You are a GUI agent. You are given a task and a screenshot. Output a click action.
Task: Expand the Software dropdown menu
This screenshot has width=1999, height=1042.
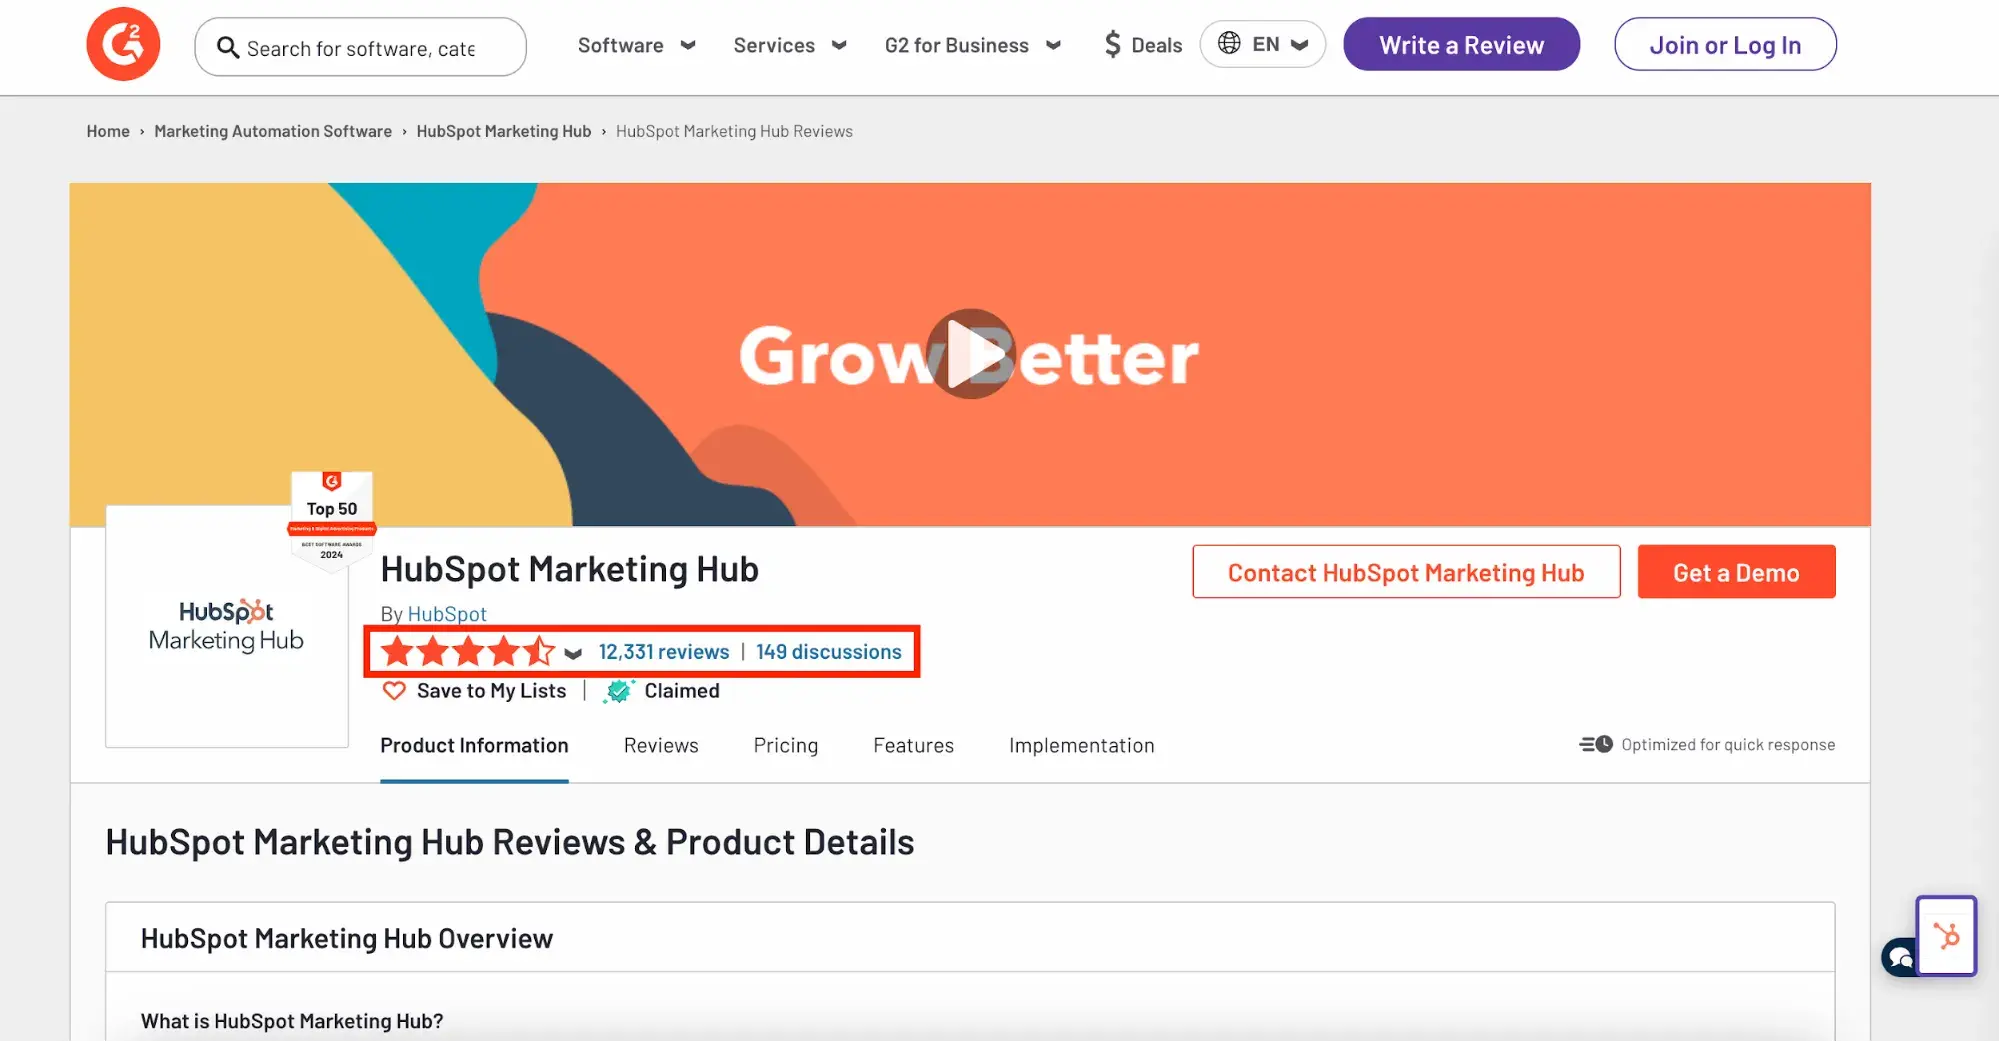pyautogui.click(x=636, y=45)
